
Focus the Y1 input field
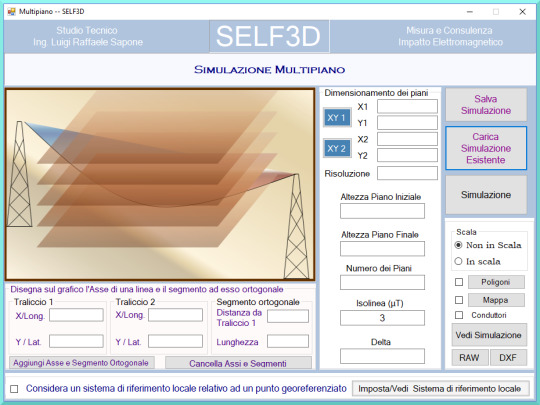pyautogui.click(x=407, y=123)
